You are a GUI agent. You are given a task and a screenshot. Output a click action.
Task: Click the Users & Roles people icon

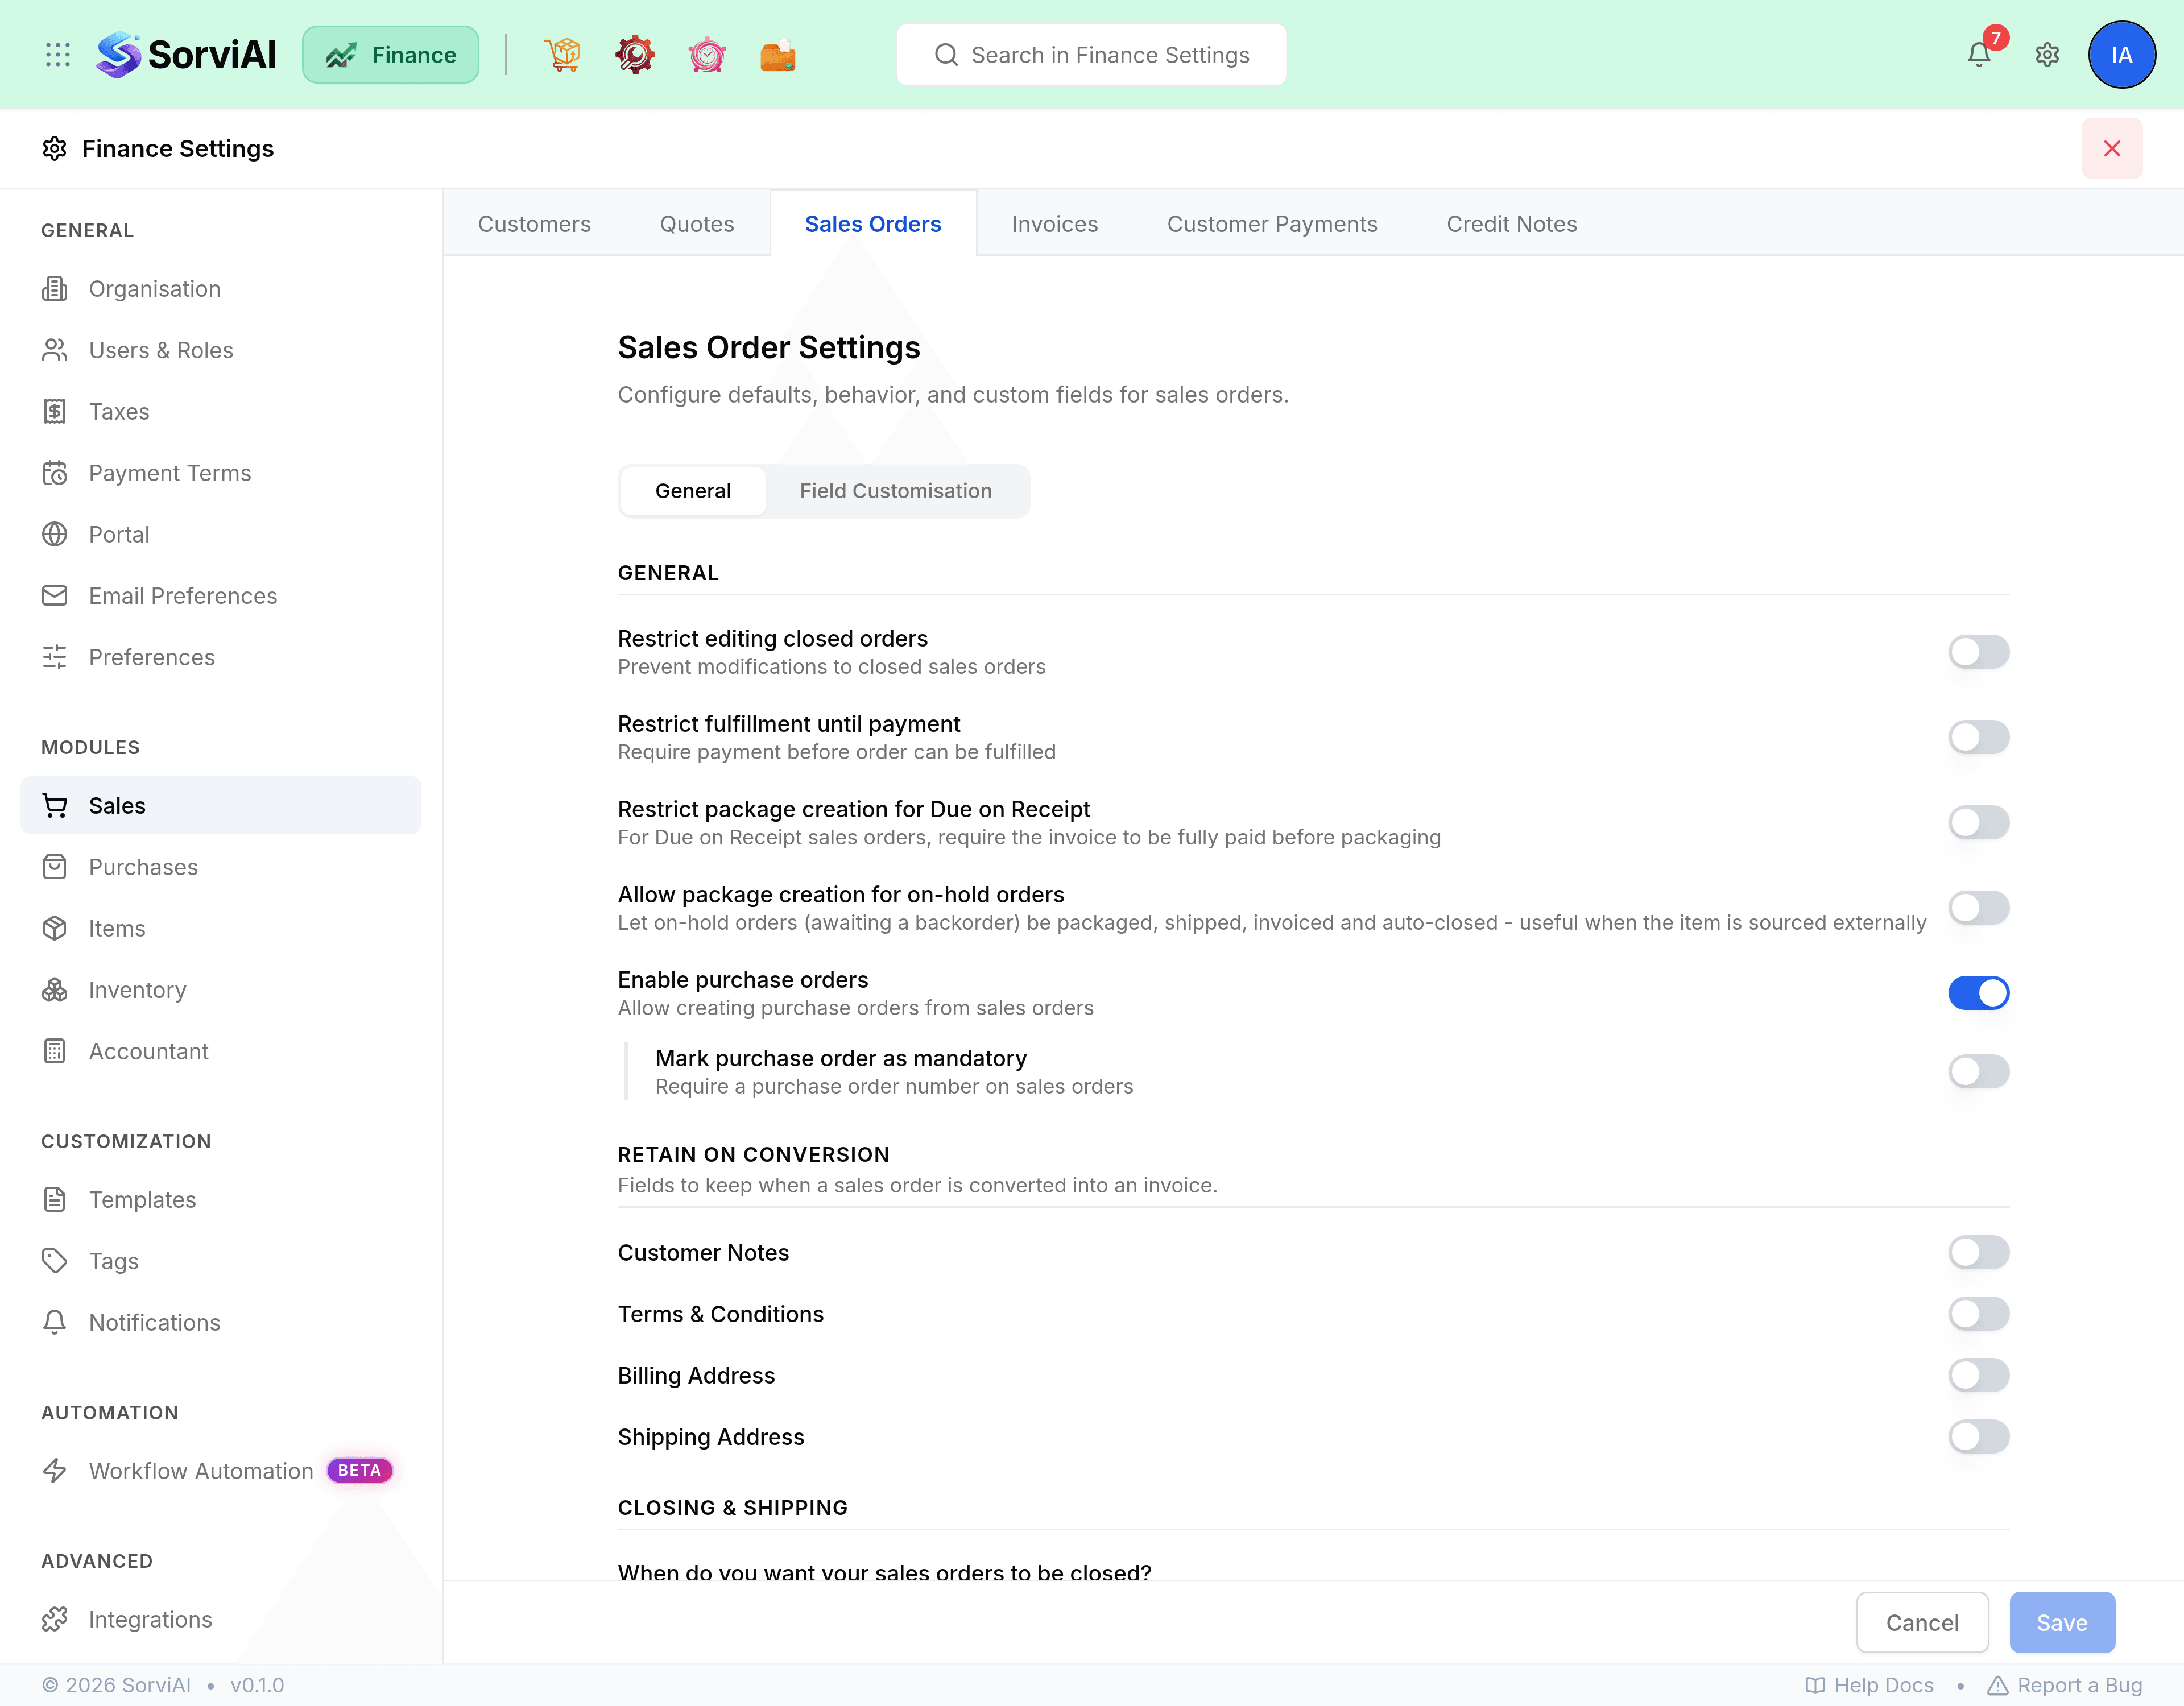click(x=55, y=350)
